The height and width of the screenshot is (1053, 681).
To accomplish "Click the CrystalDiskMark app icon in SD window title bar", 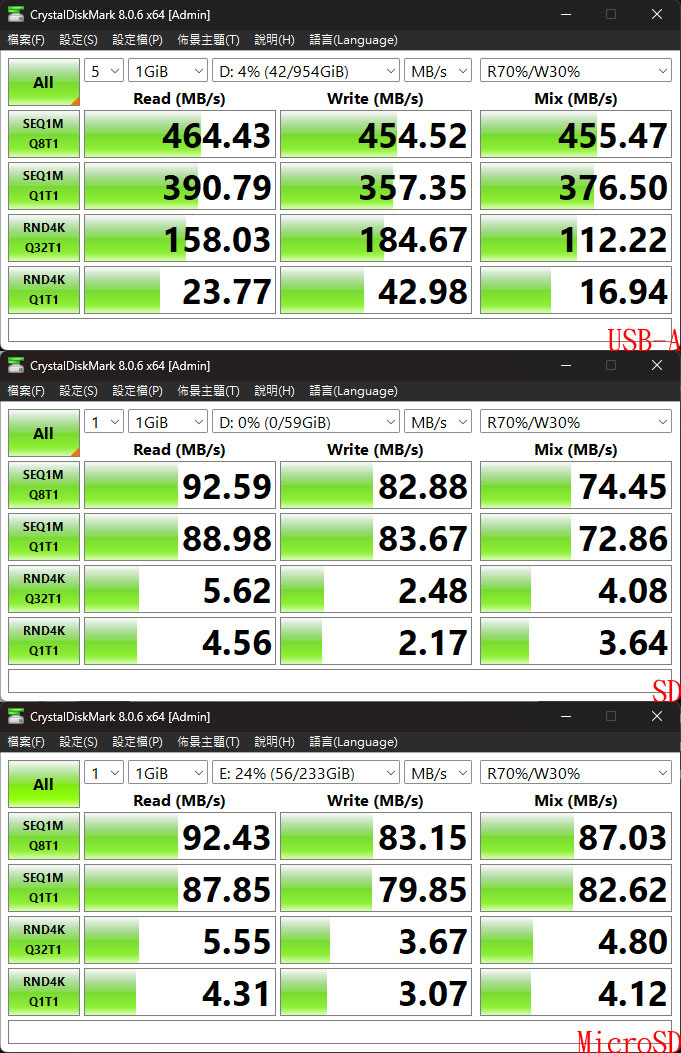I will (15, 365).
